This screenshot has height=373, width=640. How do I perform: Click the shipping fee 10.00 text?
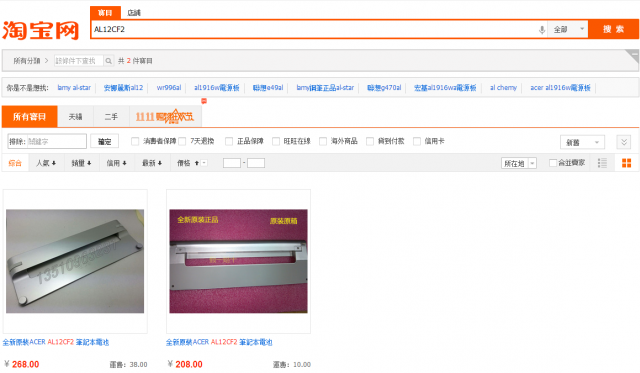(292, 364)
